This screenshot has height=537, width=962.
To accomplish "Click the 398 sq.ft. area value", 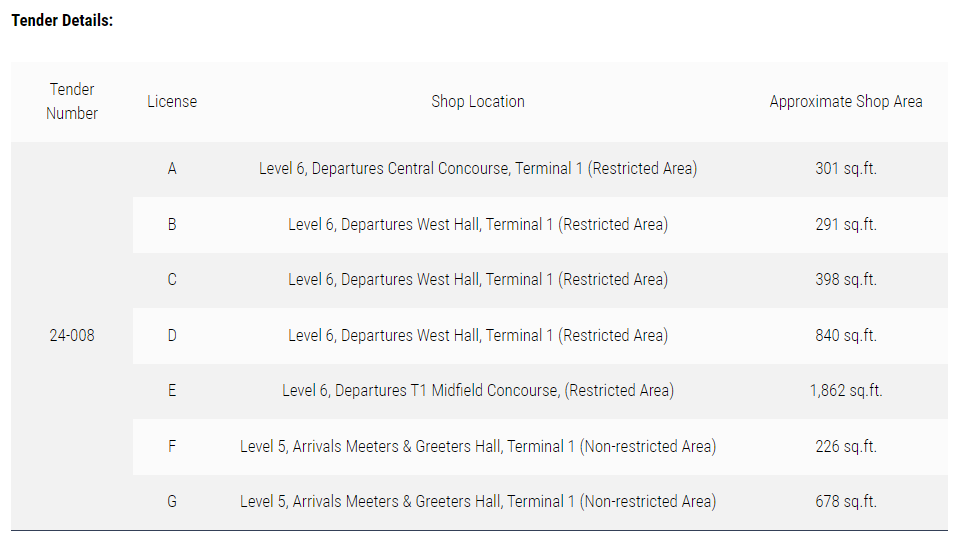I will (x=846, y=280).
